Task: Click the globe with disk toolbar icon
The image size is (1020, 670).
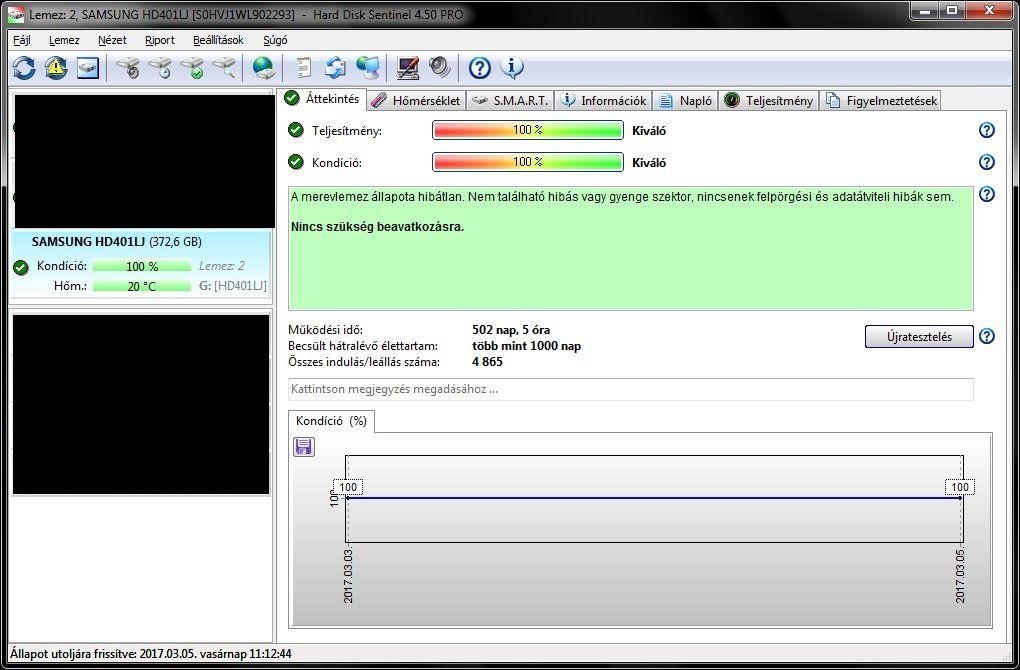Action: pyautogui.click(x=264, y=68)
